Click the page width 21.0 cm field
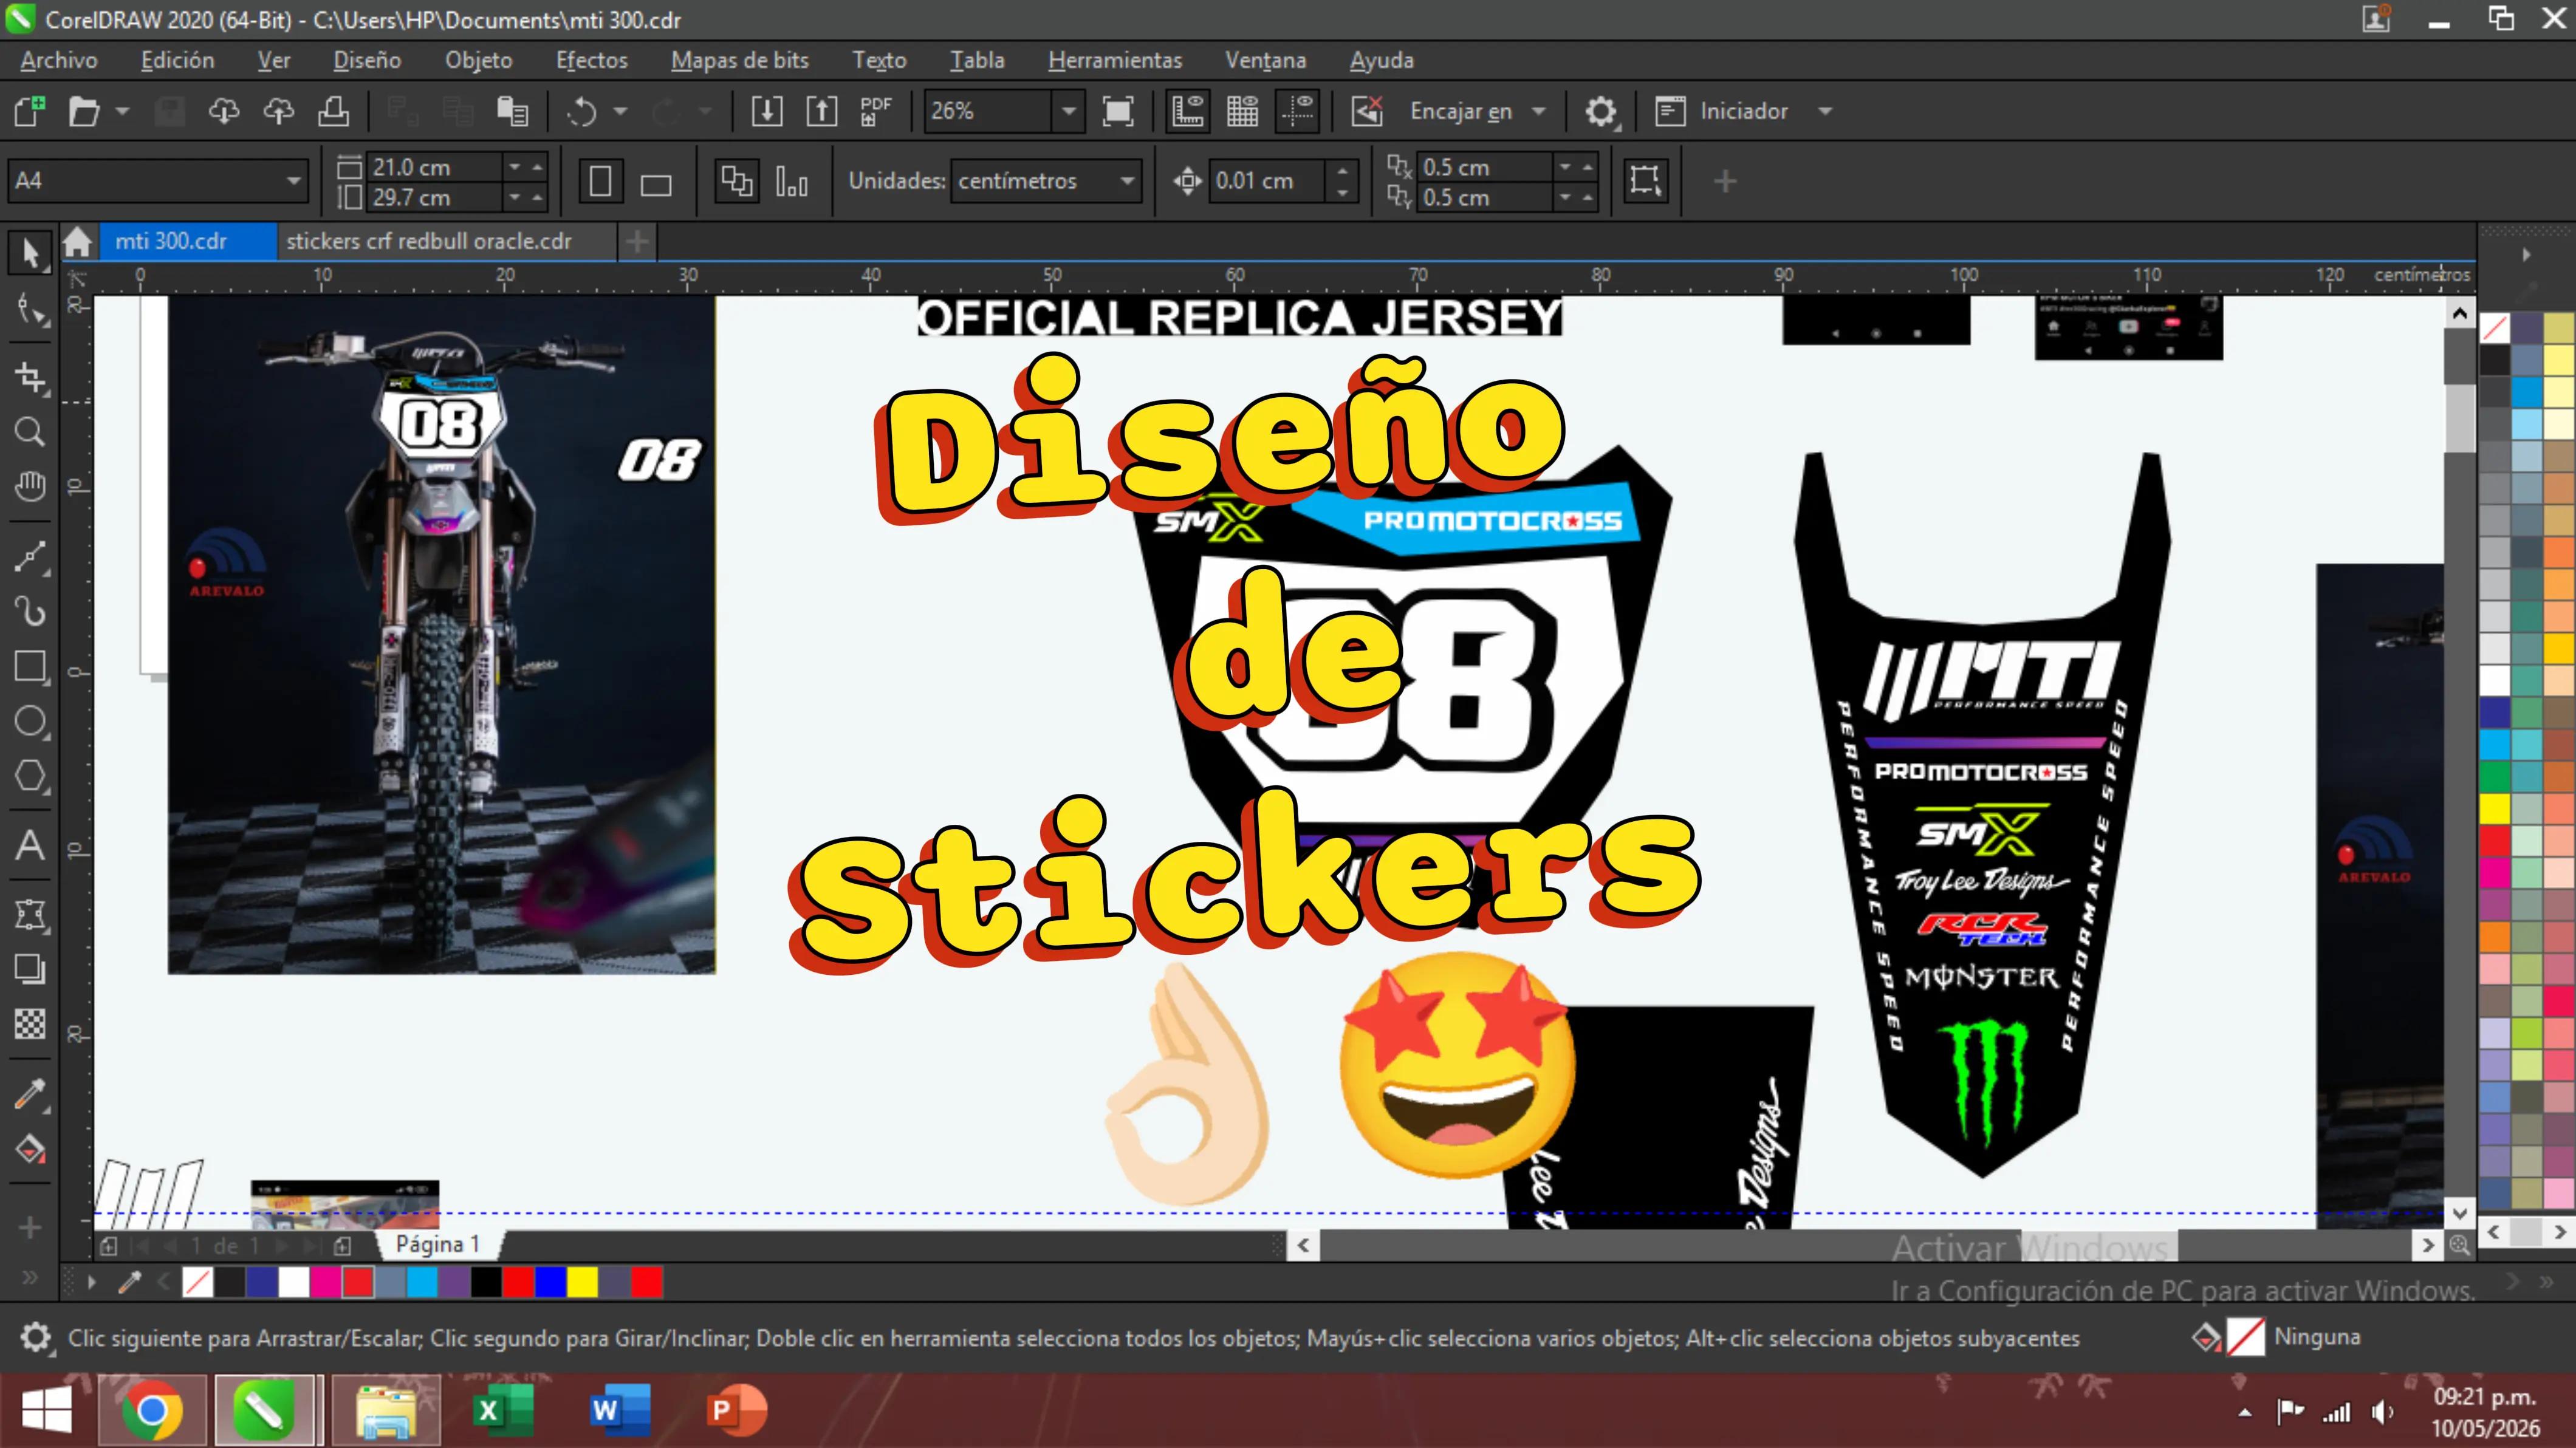 [434, 167]
